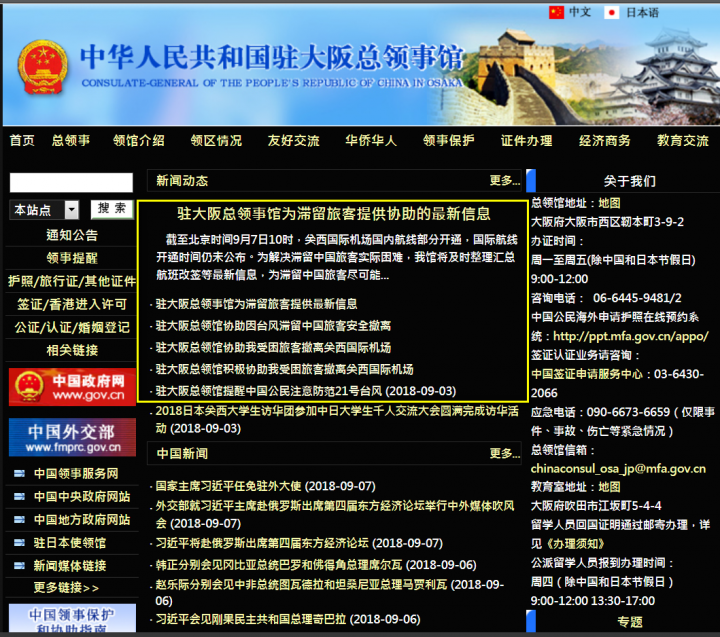Click the bullet icon beside 中国中央政府网站
The image size is (720, 637).
19,496
